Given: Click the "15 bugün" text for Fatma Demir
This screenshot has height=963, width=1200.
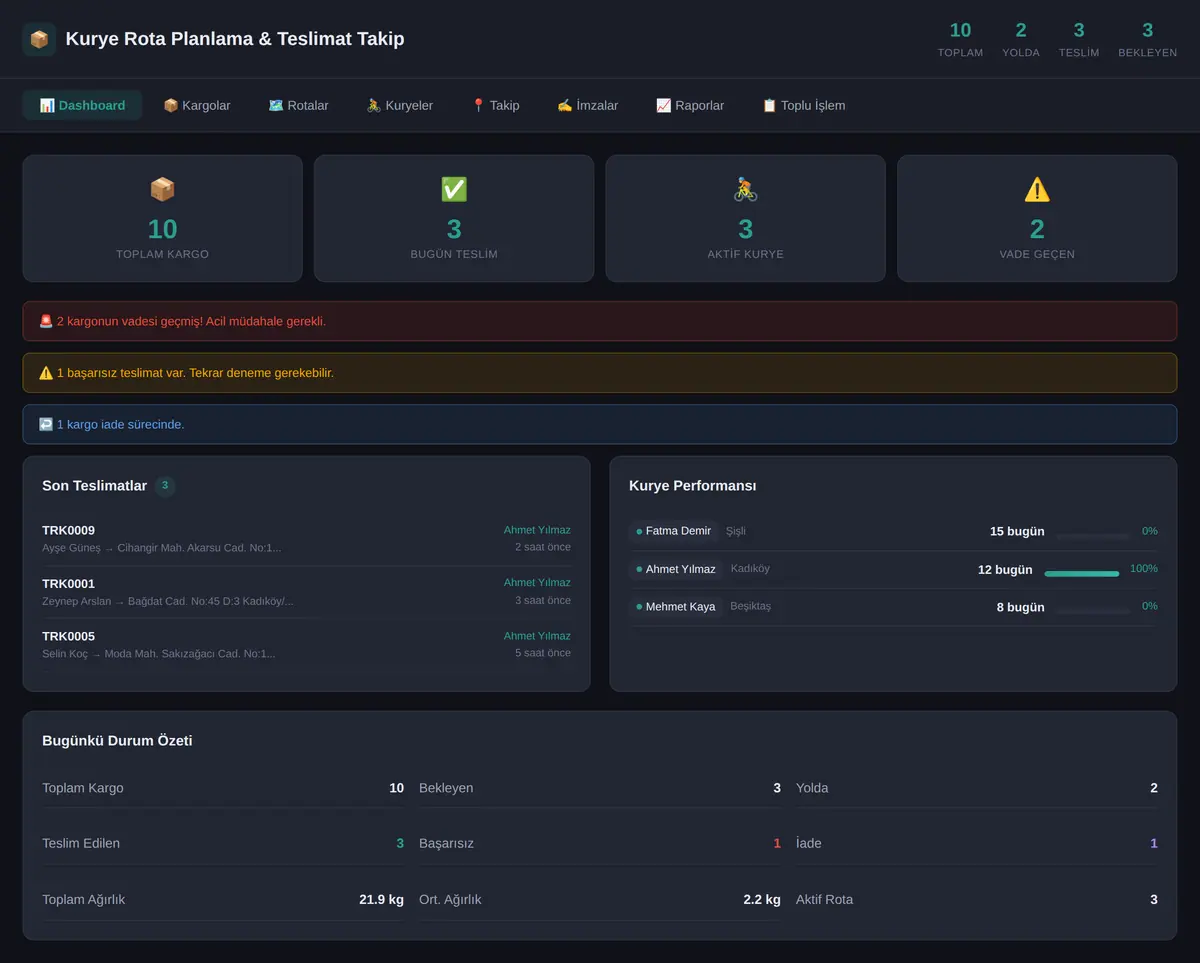Looking at the screenshot, I should point(1017,531).
